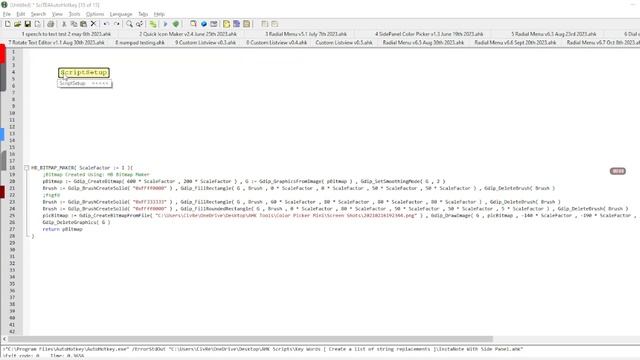
Task: Open the View menu
Action: tap(57, 14)
